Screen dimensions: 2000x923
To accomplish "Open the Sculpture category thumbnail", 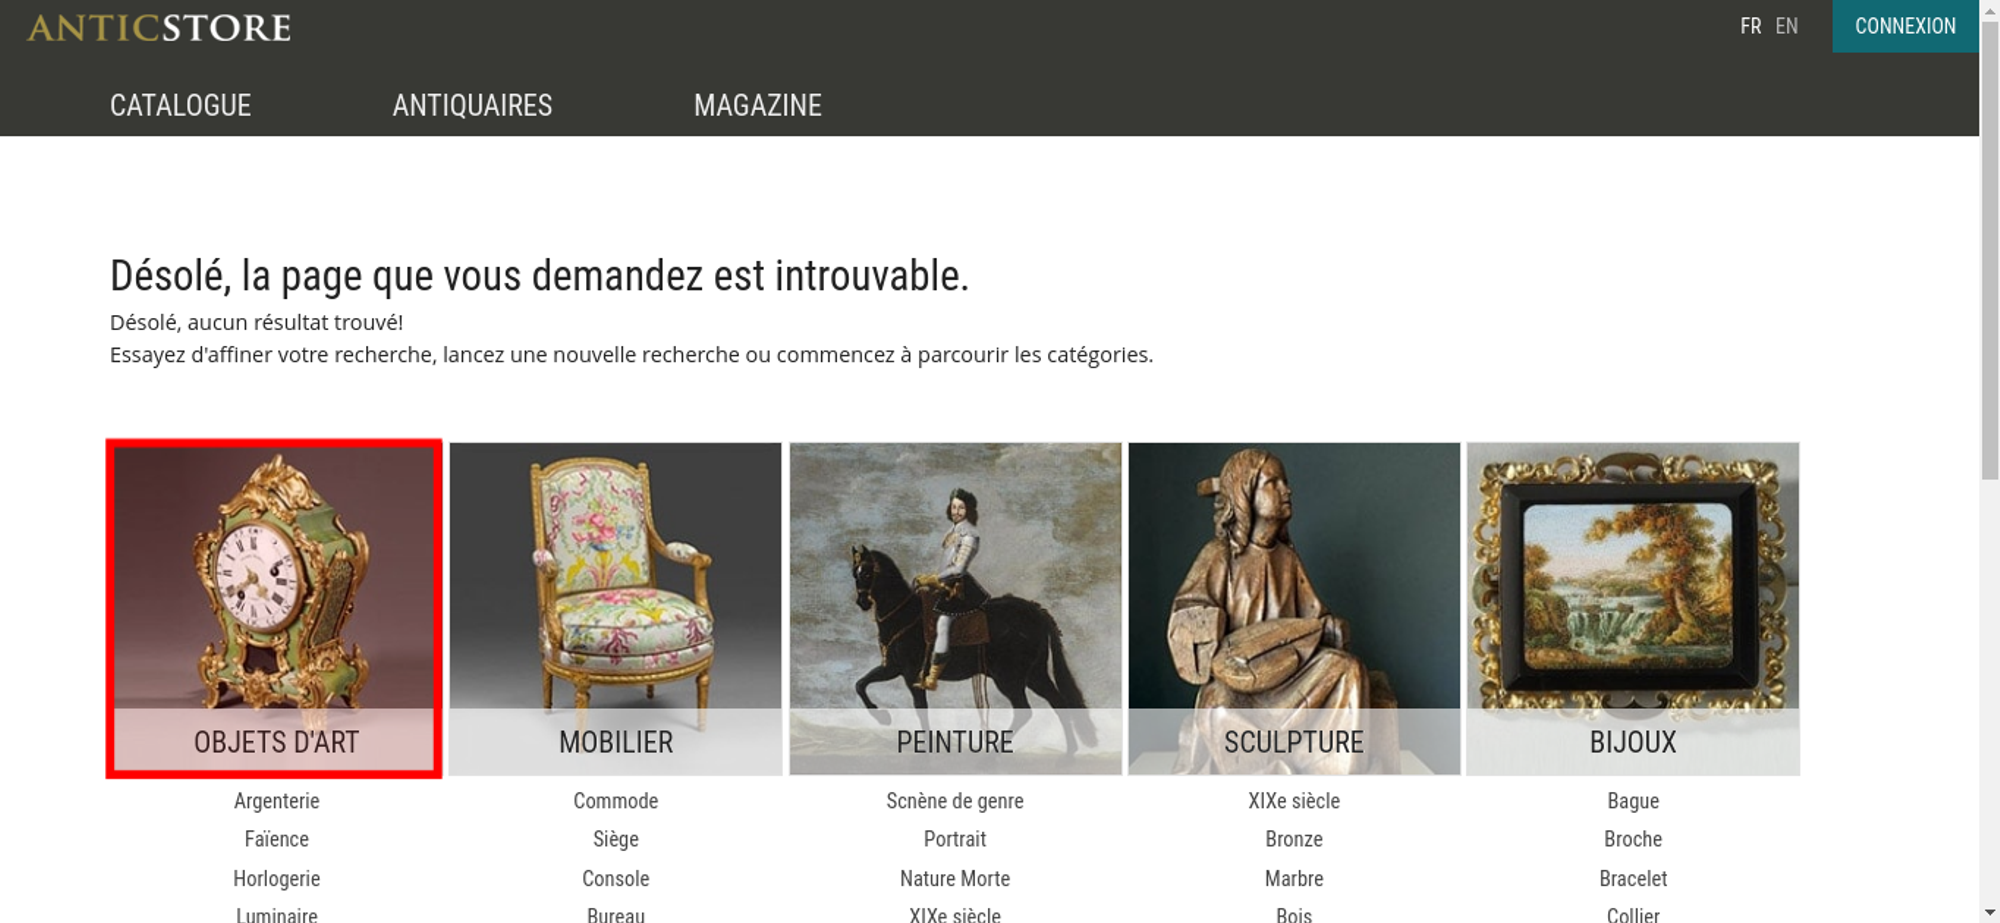I will pos(1294,608).
